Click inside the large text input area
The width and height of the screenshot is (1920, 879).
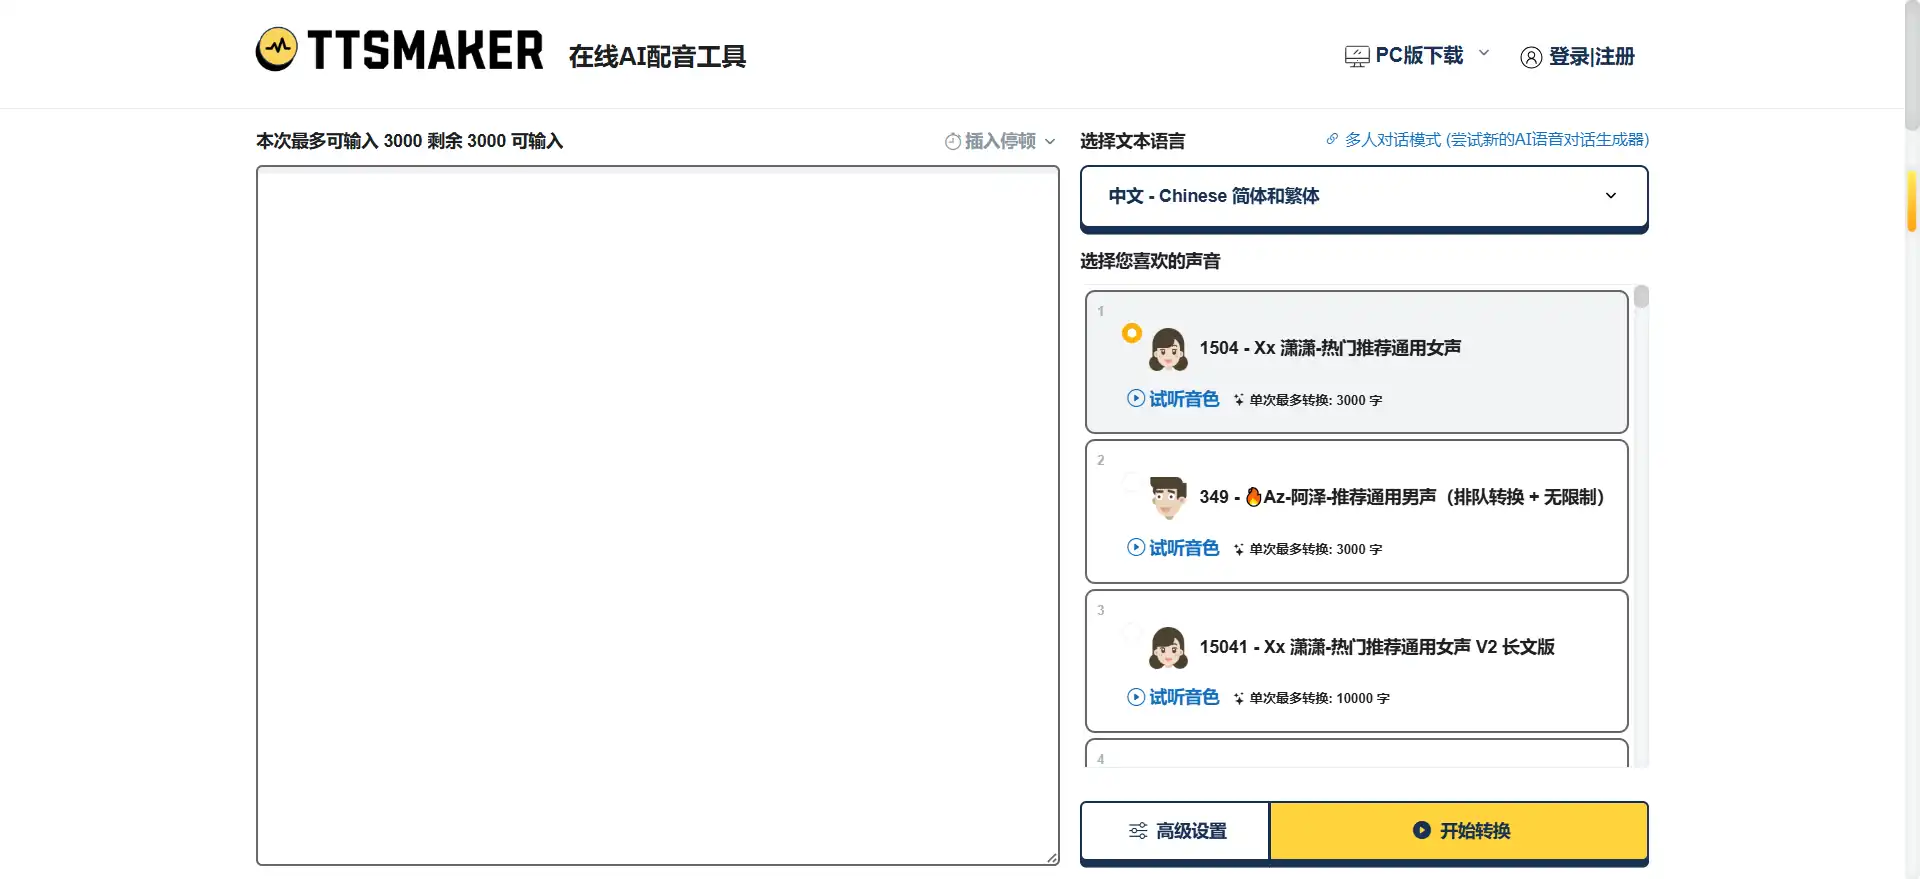pyautogui.click(x=657, y=515)
